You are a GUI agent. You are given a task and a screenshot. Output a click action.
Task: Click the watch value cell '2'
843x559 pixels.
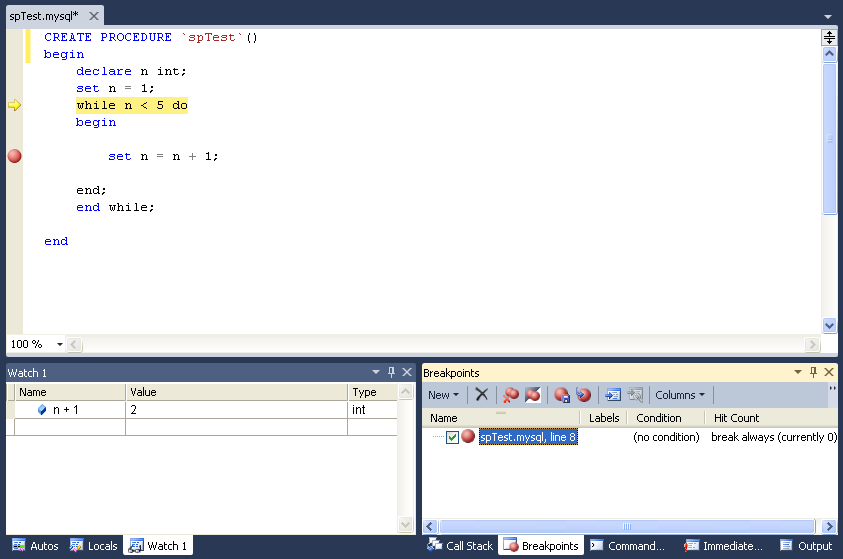(x=237, y=410)
